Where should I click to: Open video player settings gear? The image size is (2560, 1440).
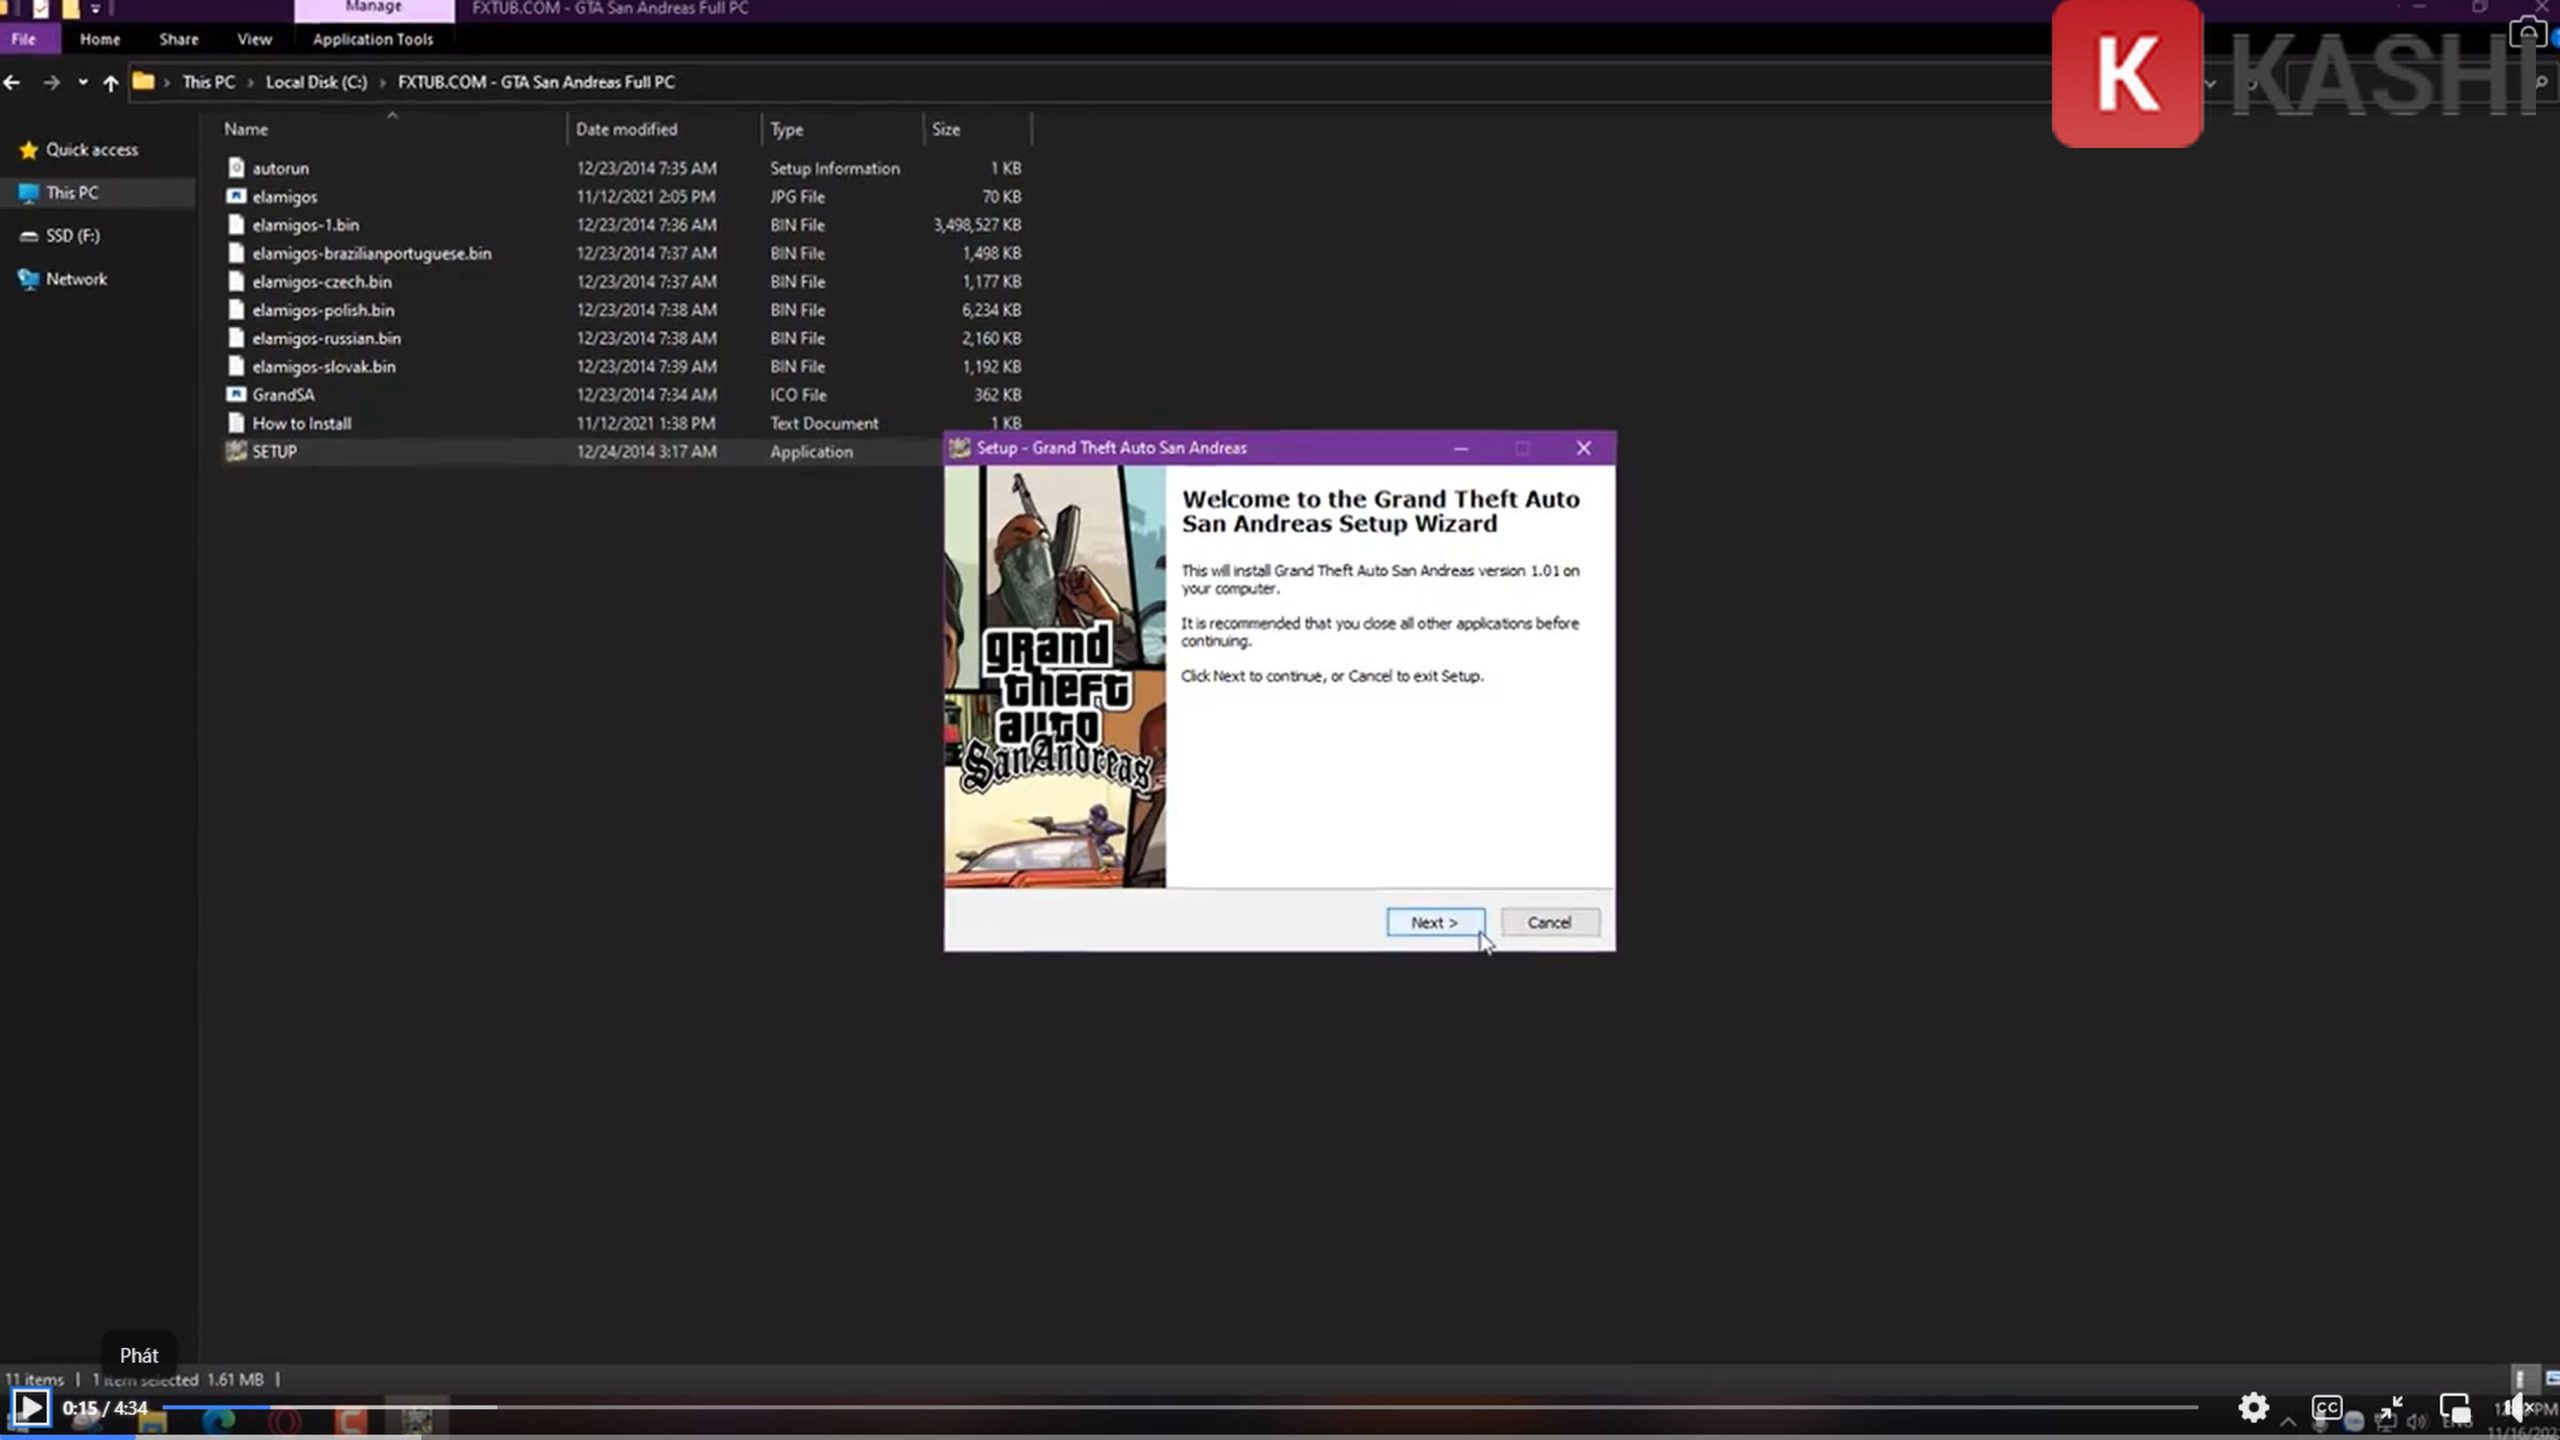click(x=2253, y=1408)
